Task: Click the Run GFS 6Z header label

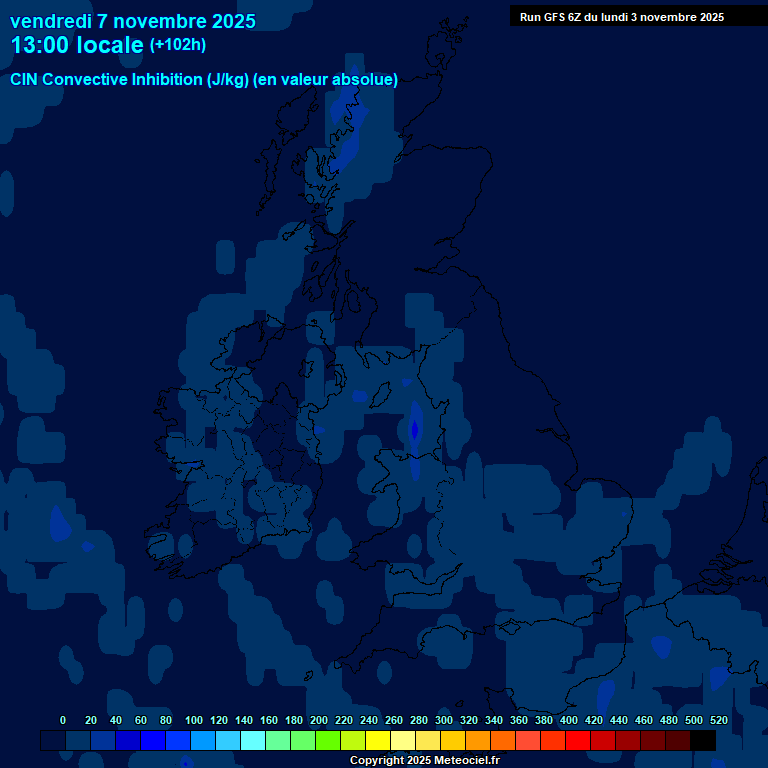Action: [x=621, y=17]
